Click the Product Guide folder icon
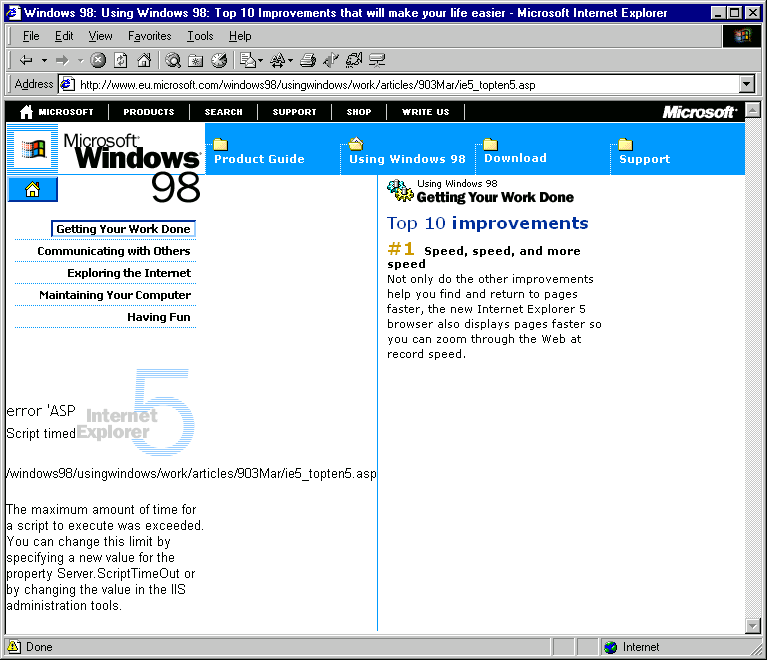The image size is (767, 660). [x=221, y=144]
